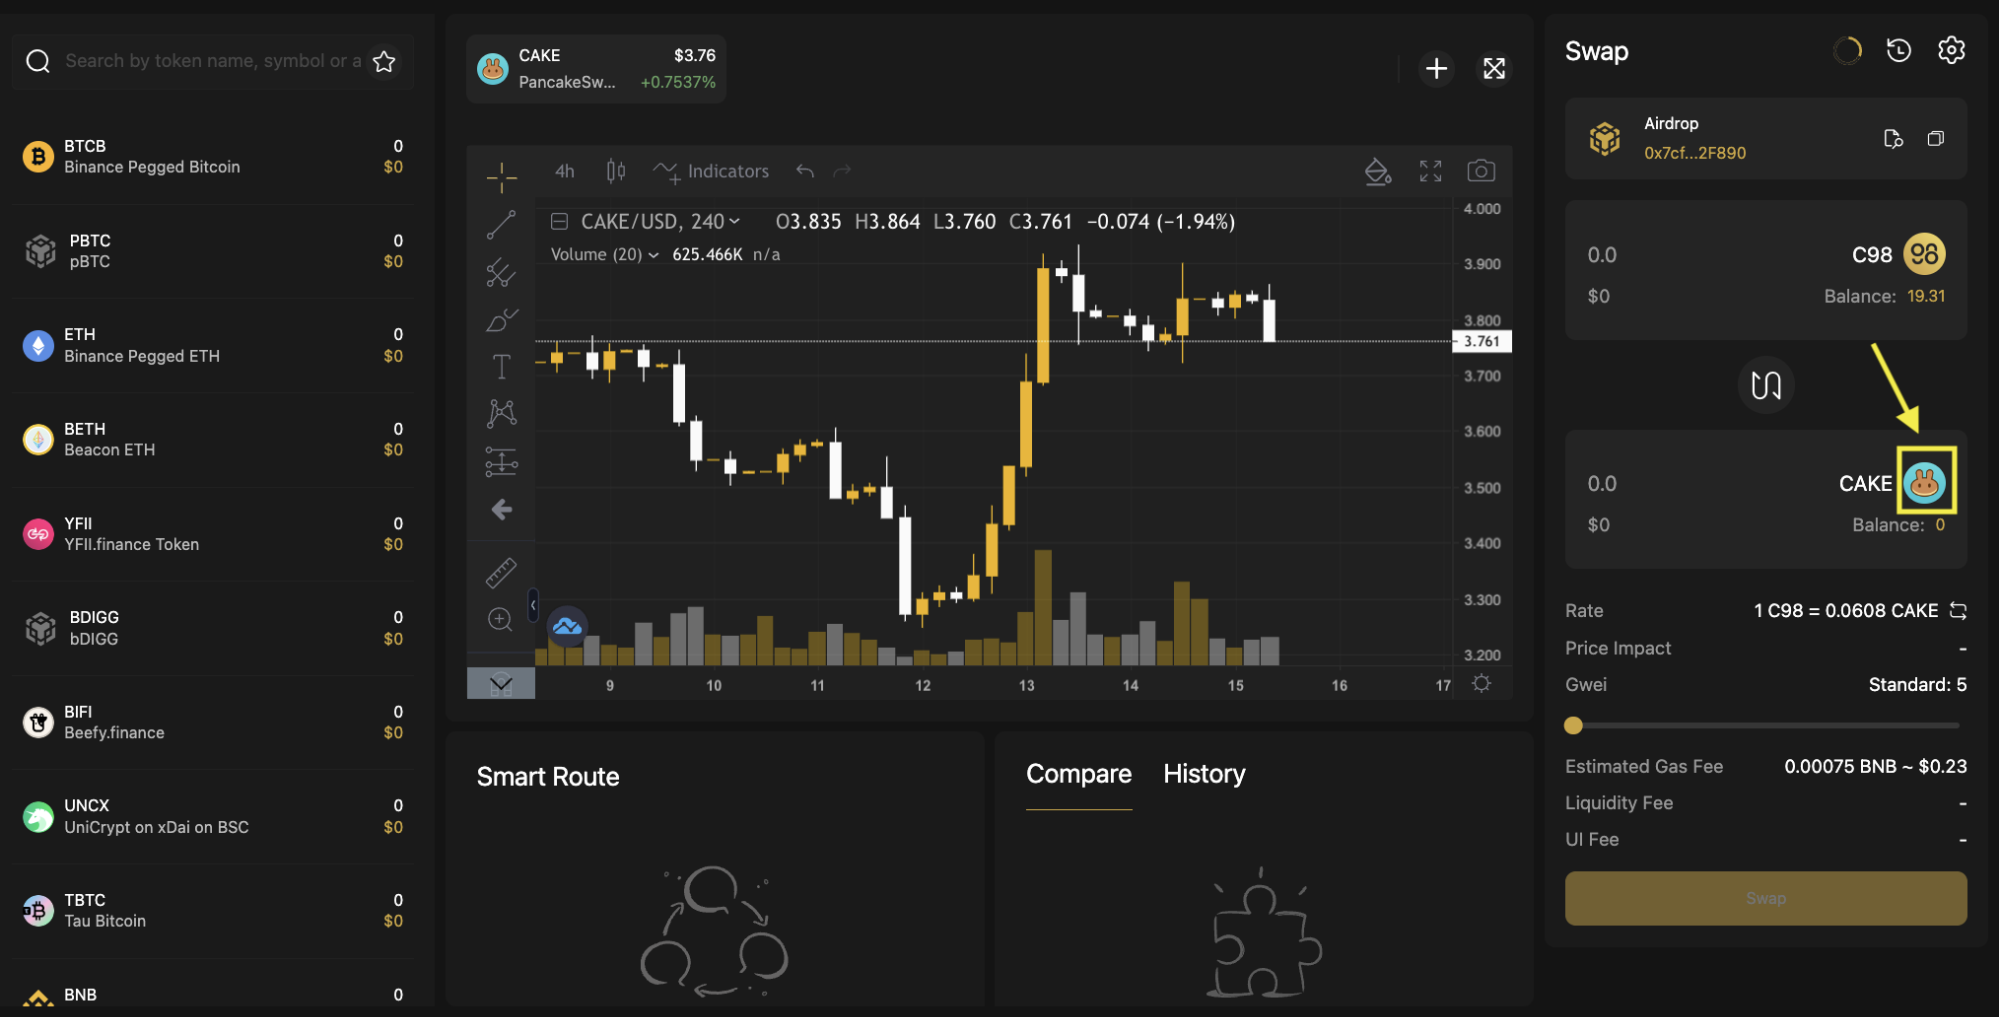Open swap settings gear icon

tap(1950, 50)
